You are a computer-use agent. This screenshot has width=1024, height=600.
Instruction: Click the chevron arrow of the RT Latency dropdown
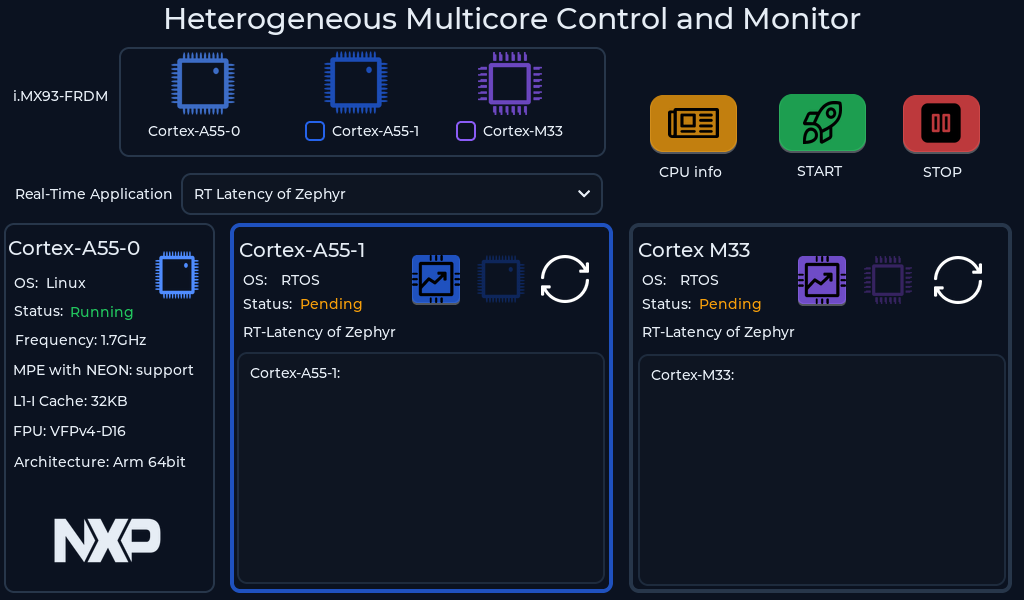[584, 194]
